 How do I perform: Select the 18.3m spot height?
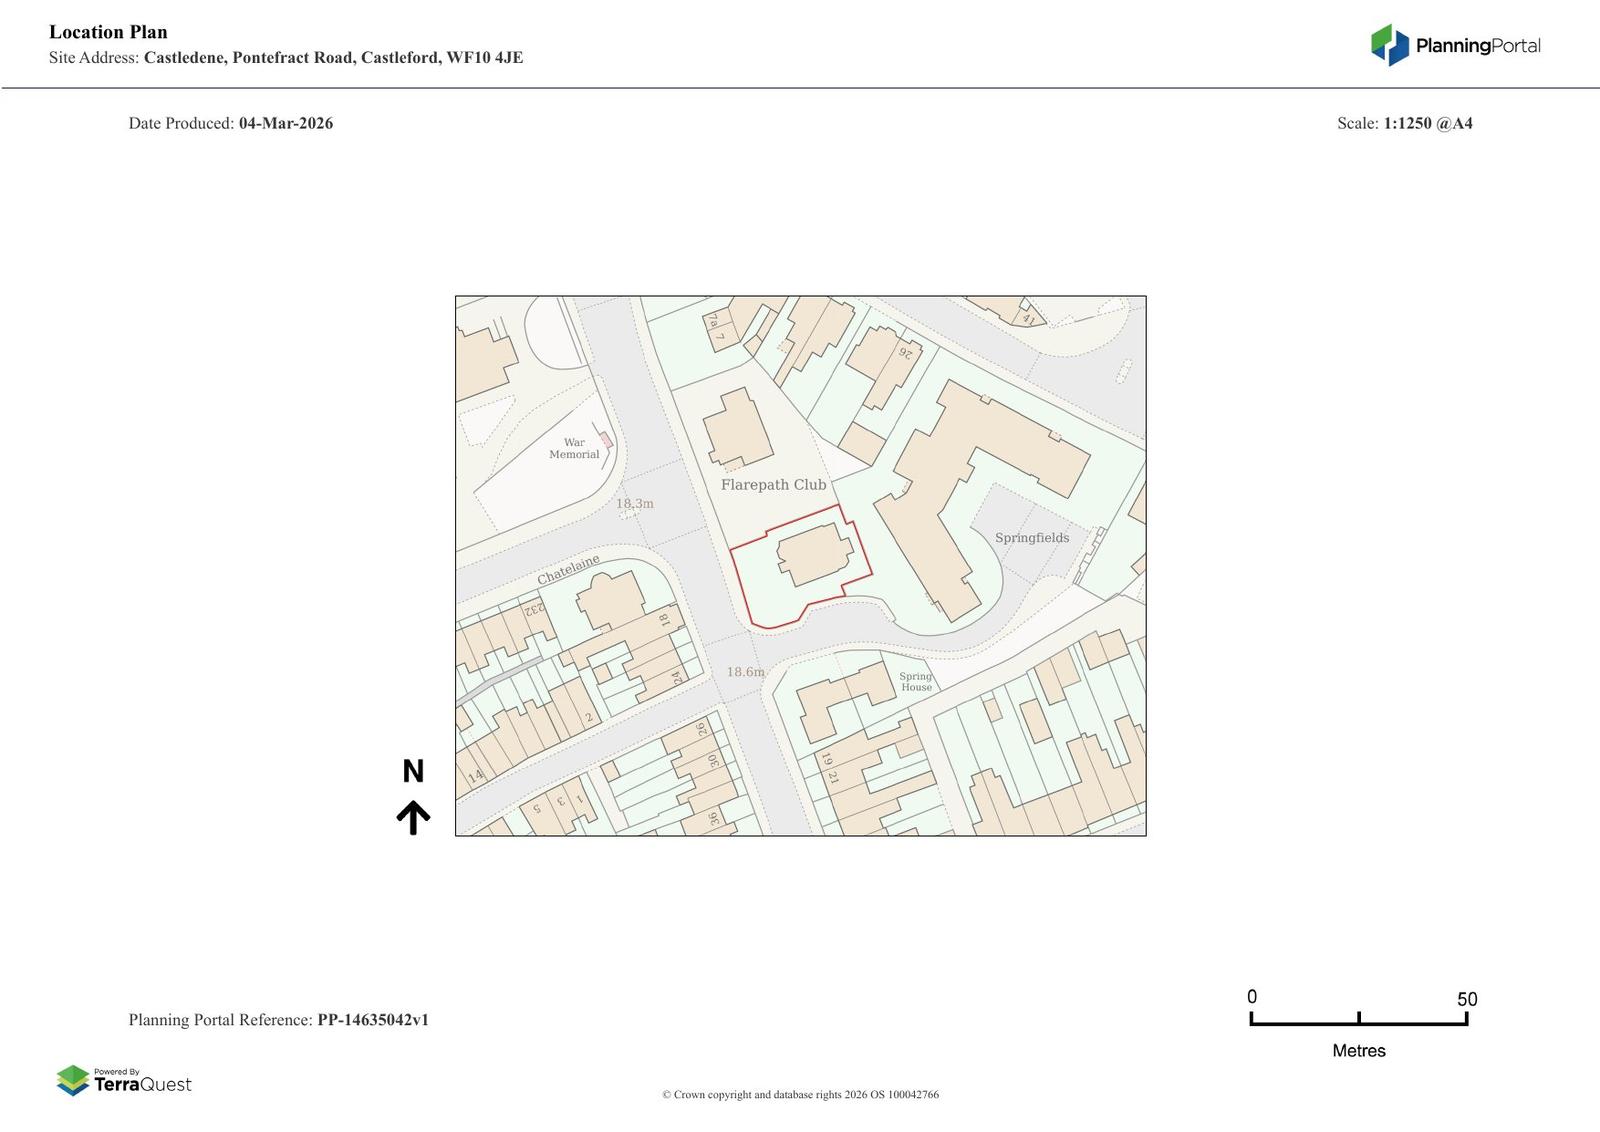click(x=634, y=504)
